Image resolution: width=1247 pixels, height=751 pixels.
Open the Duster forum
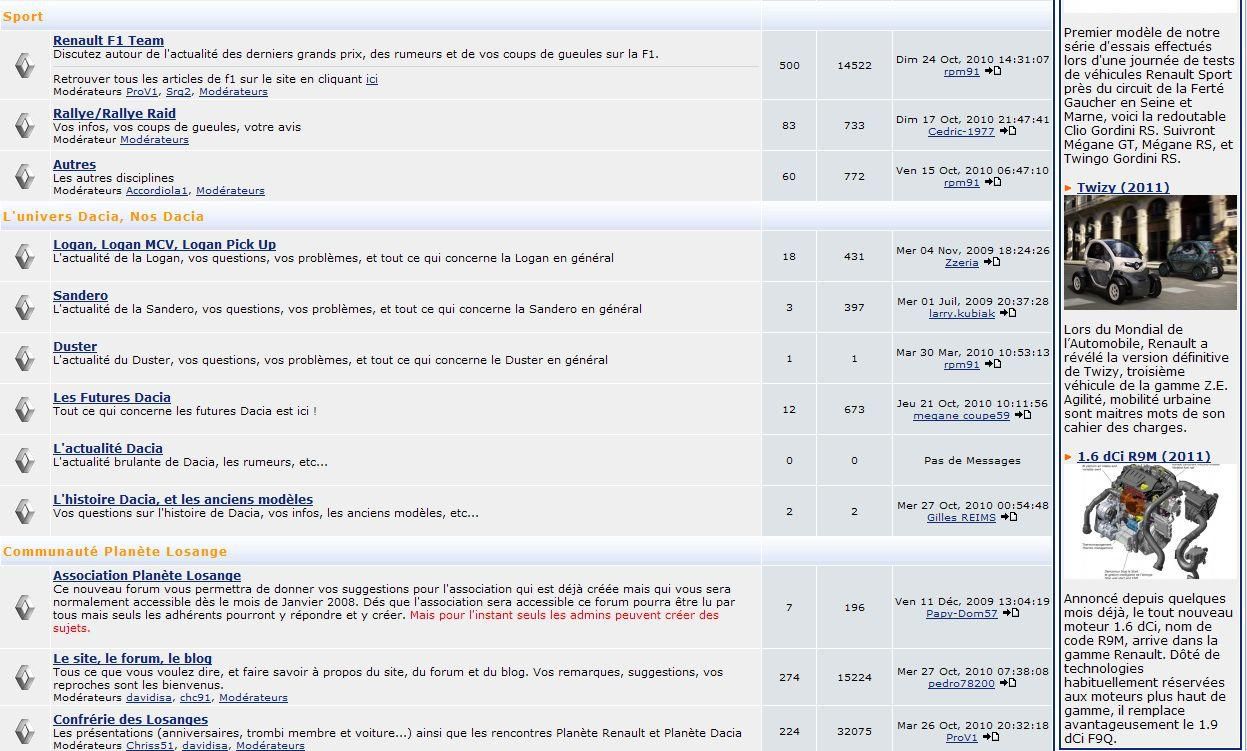pos(75,347)
